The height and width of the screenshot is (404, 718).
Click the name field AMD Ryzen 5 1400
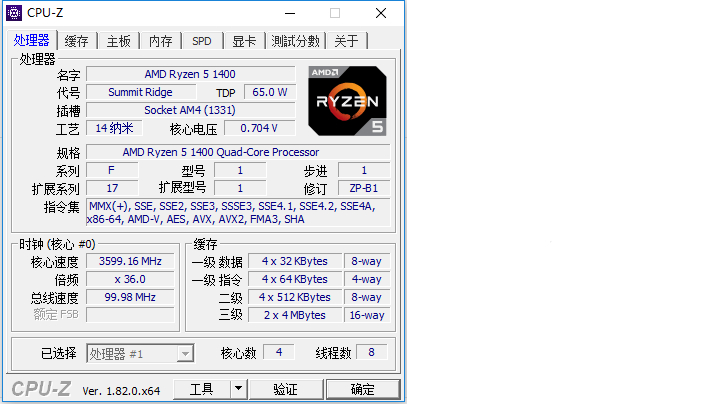(190, 74)
